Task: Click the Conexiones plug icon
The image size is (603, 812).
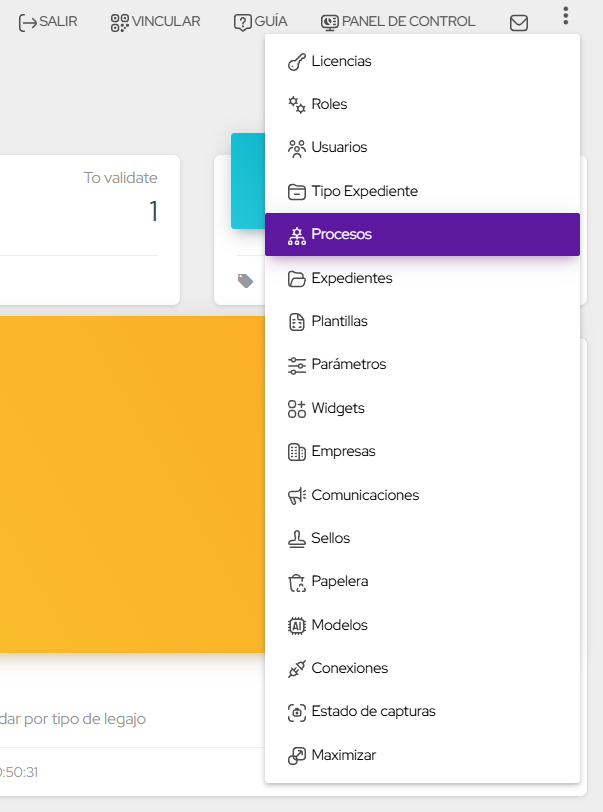Action: pos(296,669)
